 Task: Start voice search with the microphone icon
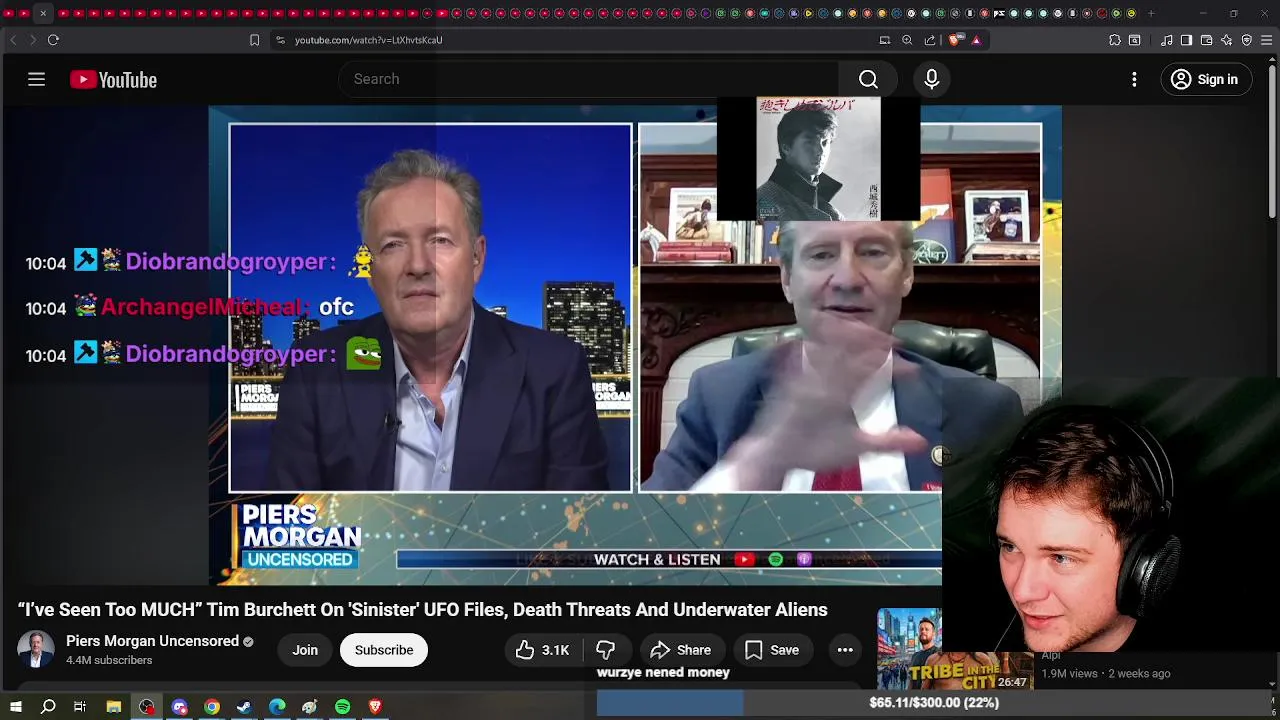pyautogui.click(x=931, y=79)
